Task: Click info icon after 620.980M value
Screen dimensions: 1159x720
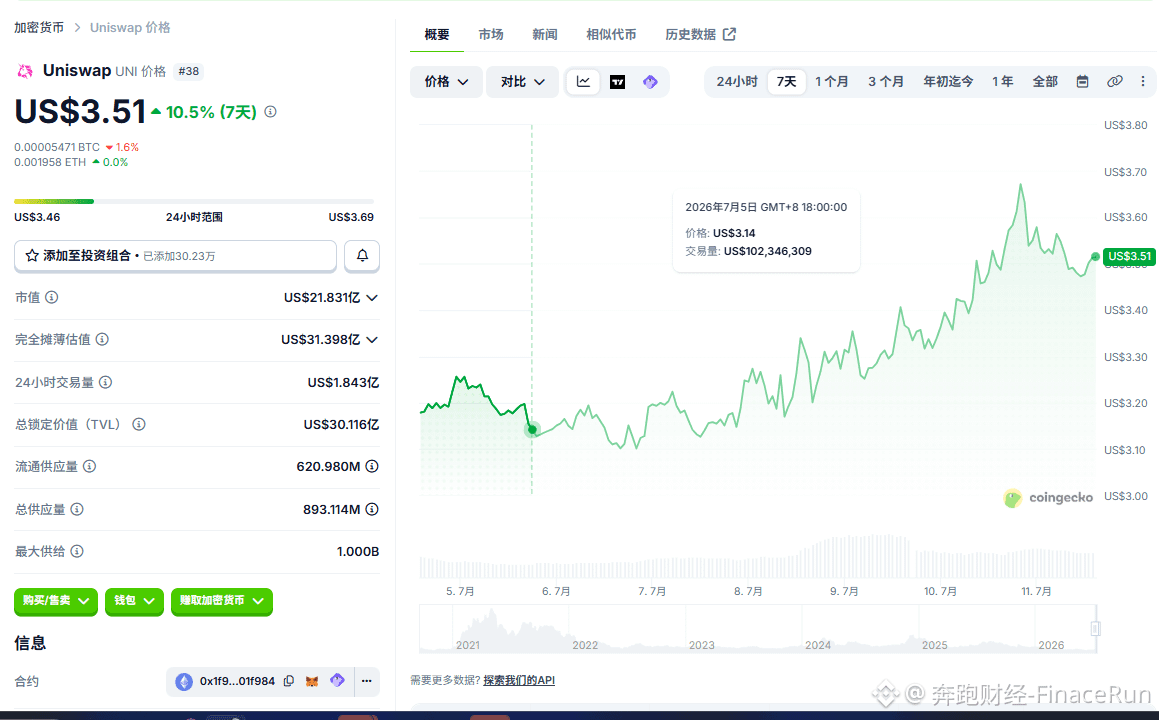Action: point(373,466)
